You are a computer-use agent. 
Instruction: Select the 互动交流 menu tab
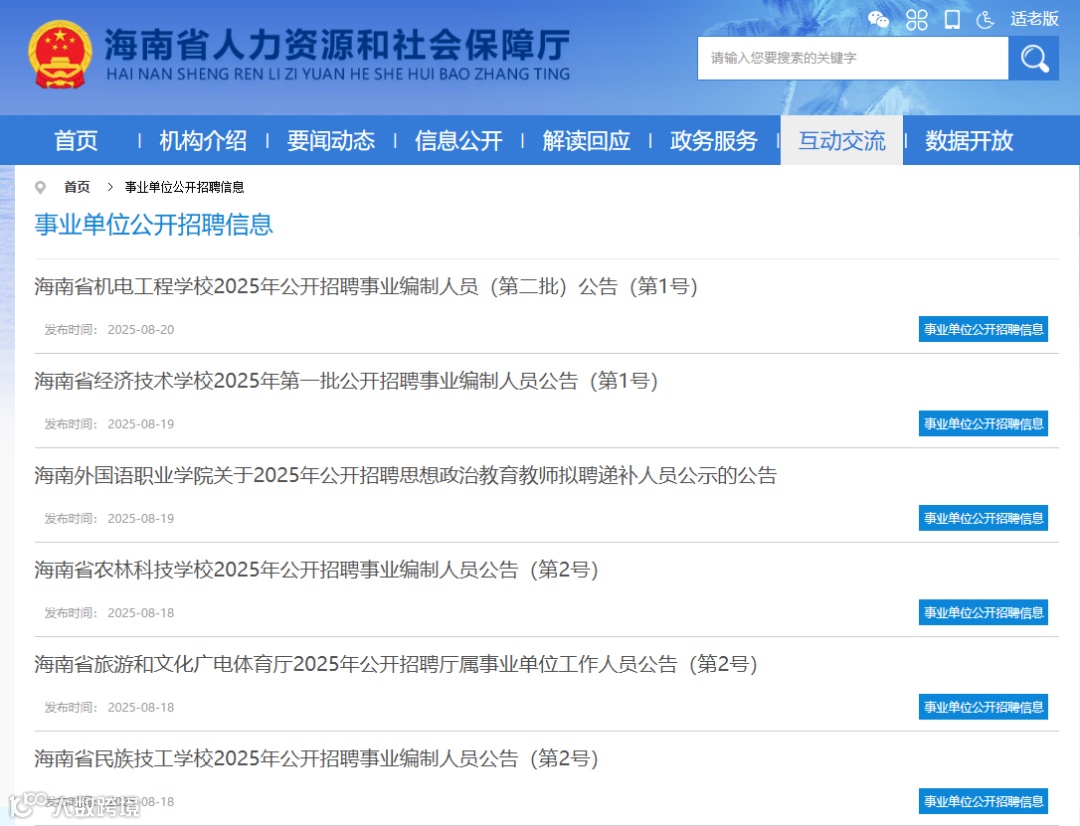(842, 141)
